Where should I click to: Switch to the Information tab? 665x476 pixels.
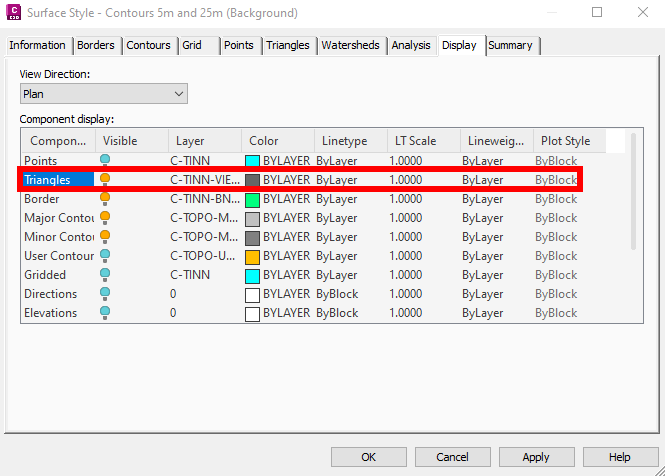point(37,45)
